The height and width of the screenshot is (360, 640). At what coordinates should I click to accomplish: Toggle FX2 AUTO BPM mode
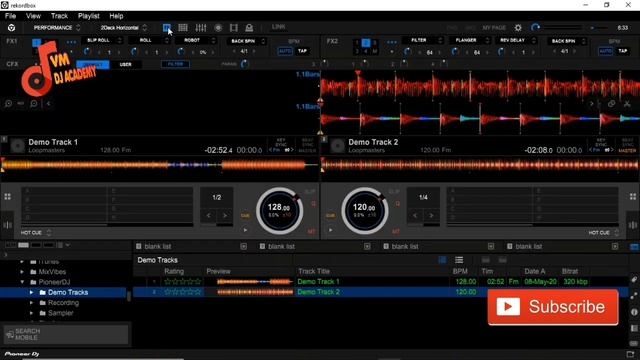(x=605, y=51)
